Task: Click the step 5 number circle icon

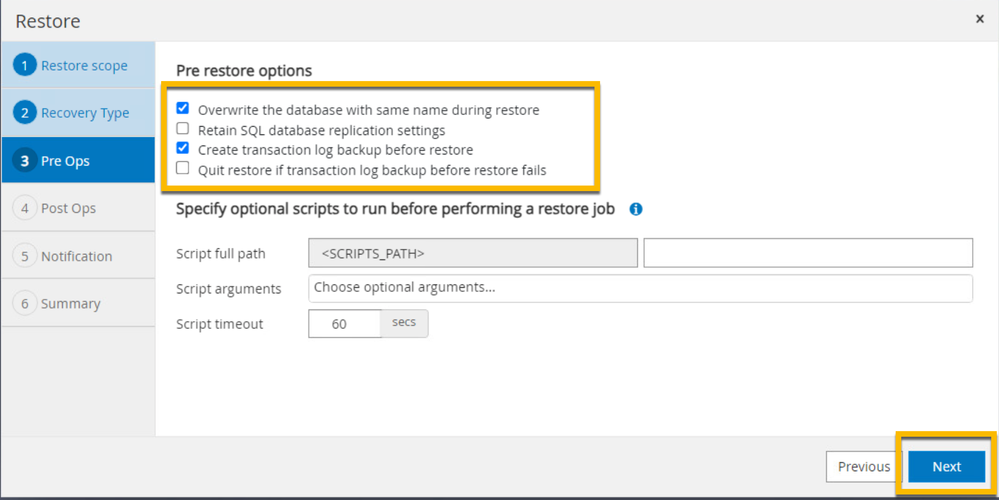Action: click(25, 256)
